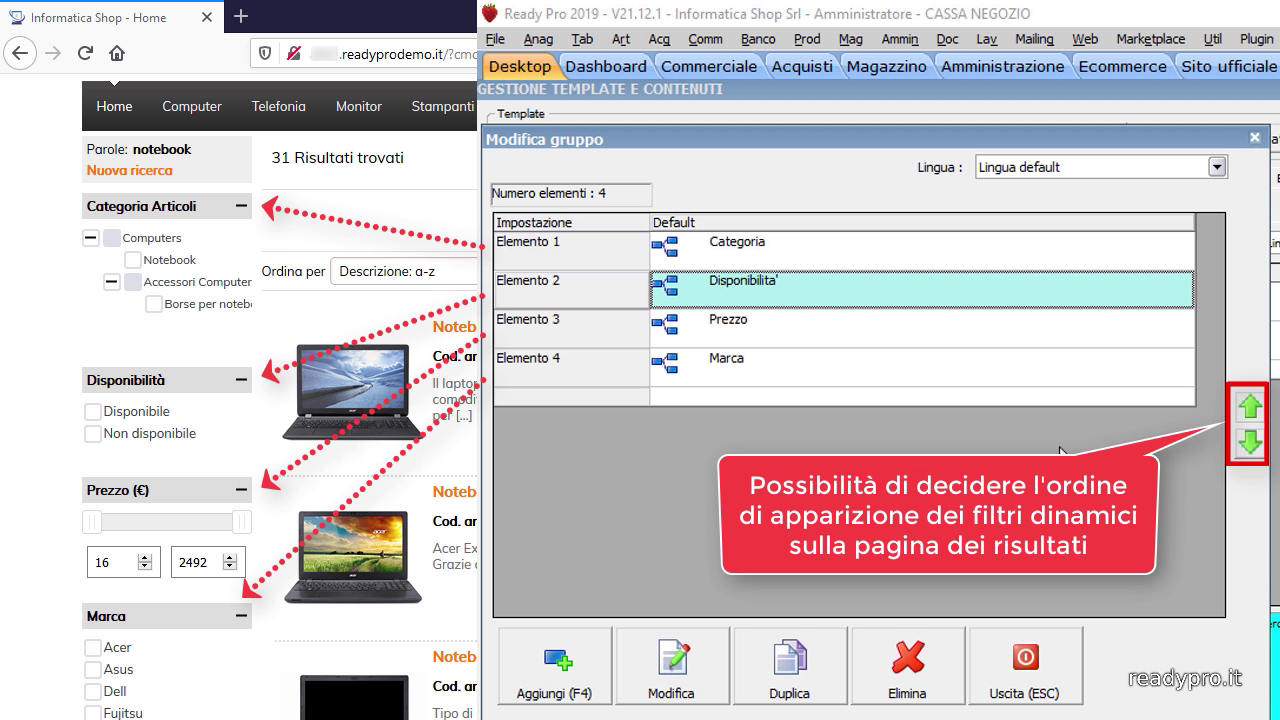Image resolution: width=1280 pixels, height=720 pixels.
Task: Check the Notebook category checkbox
Action: [x=133, y=260]
